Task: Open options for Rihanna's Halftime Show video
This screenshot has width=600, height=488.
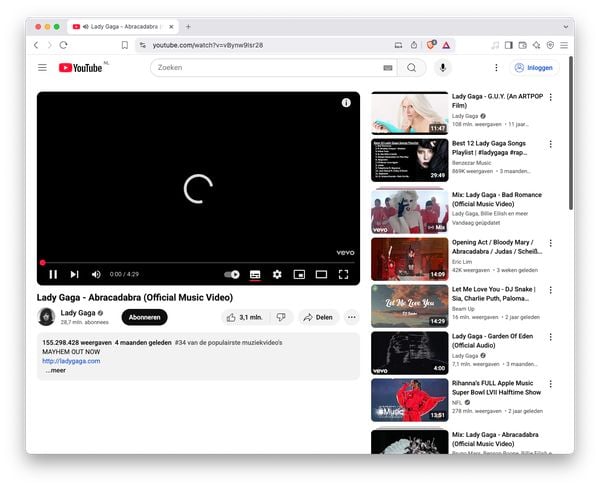Action: [x=551, y=384]
